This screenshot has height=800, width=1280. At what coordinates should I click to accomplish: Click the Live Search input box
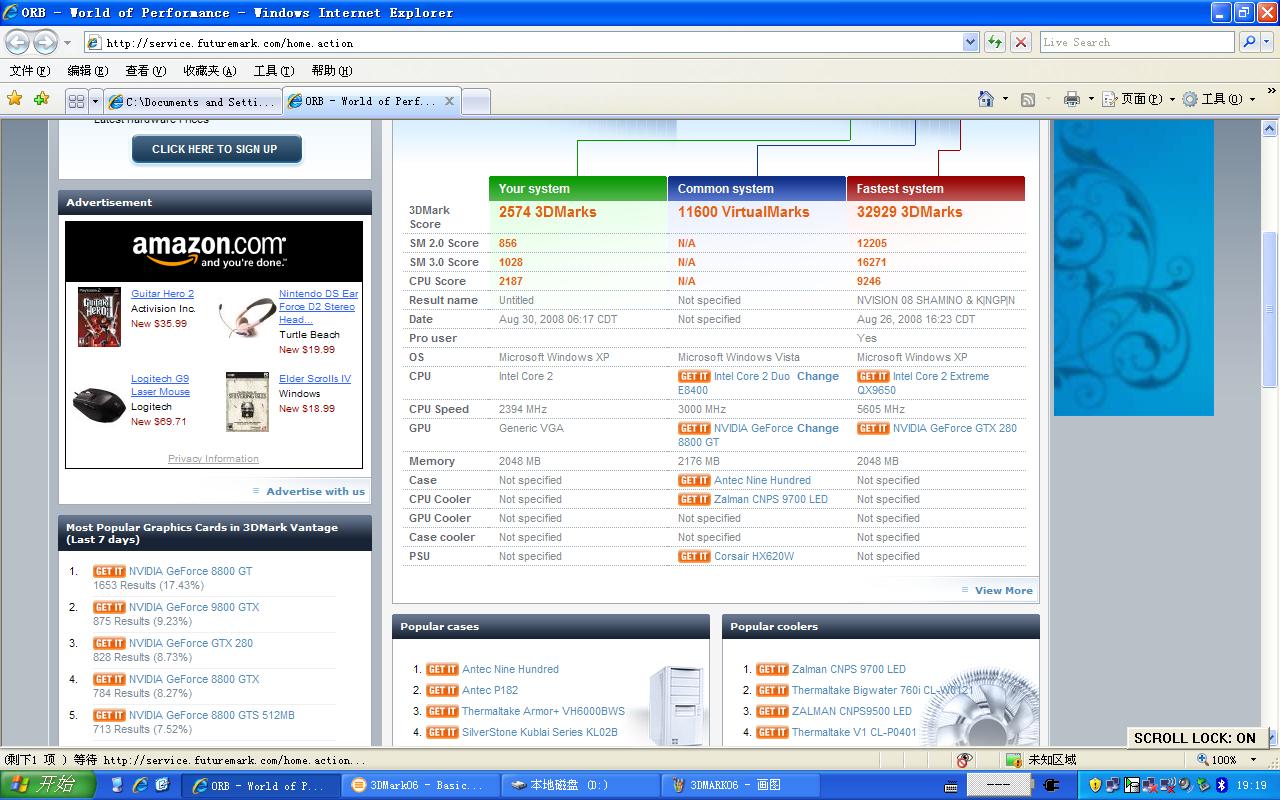[x=1137, y=42]
